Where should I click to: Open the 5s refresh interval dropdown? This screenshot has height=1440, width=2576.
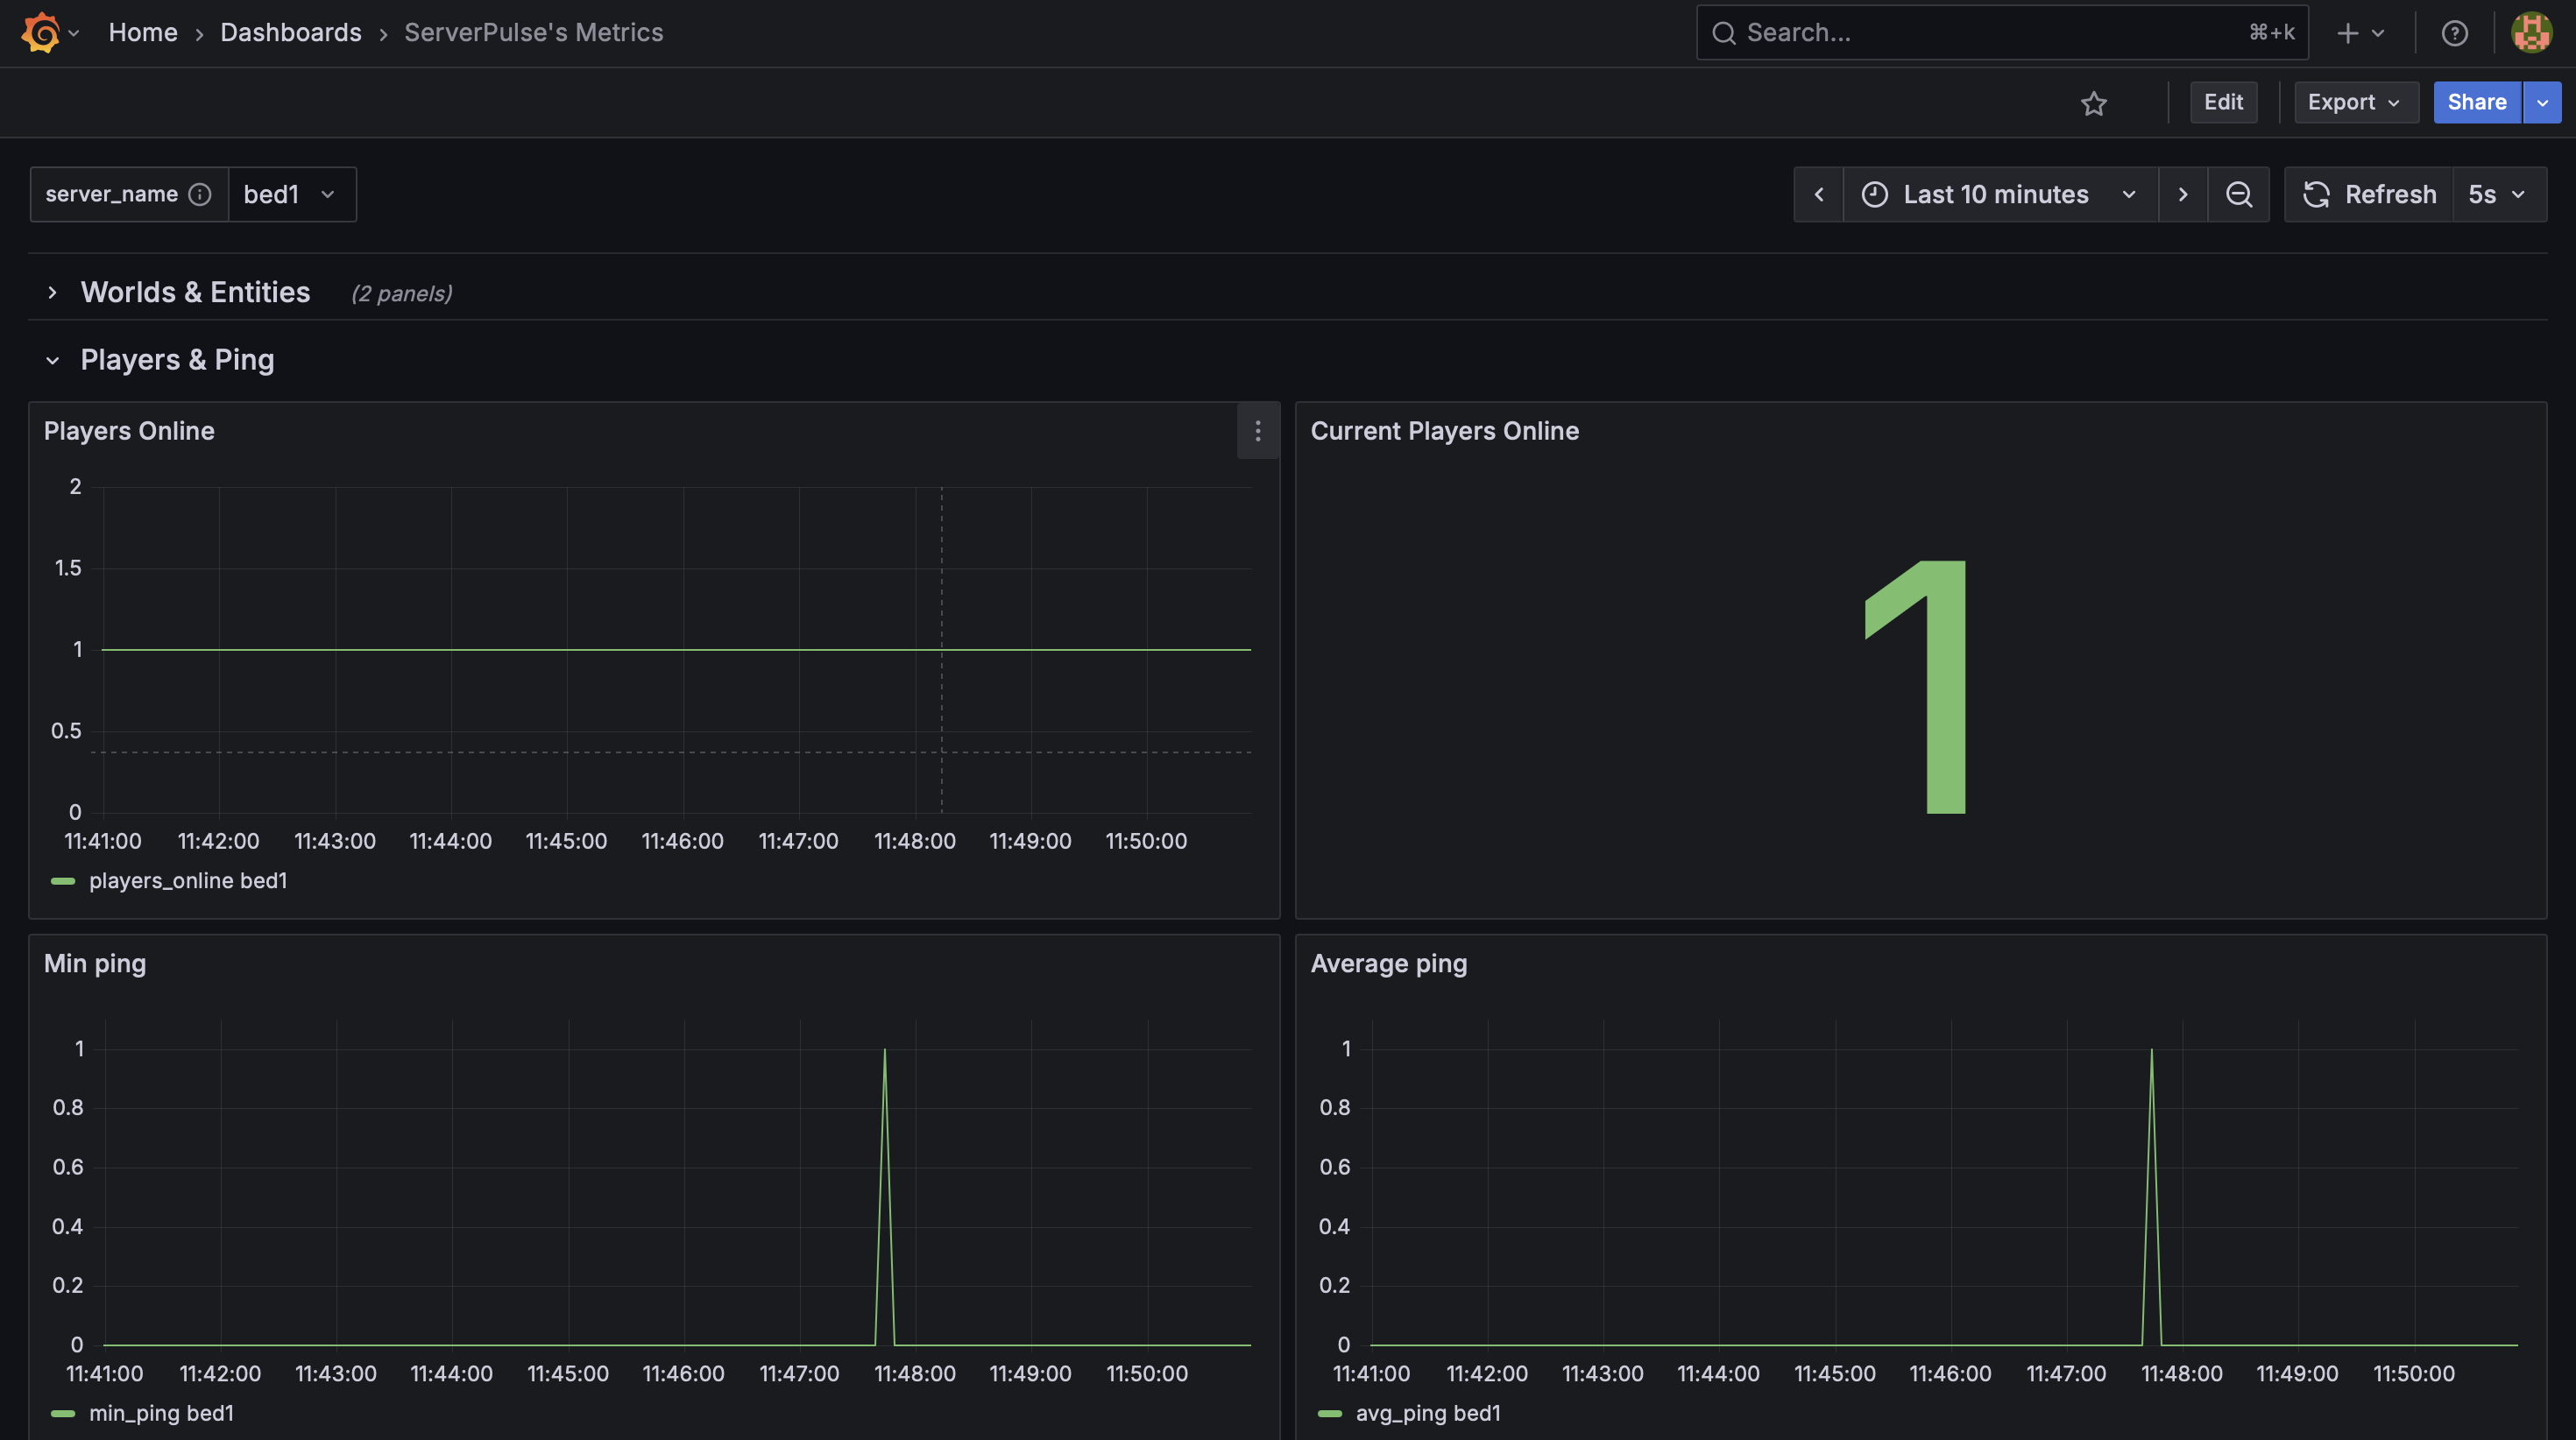(2497, 194)
